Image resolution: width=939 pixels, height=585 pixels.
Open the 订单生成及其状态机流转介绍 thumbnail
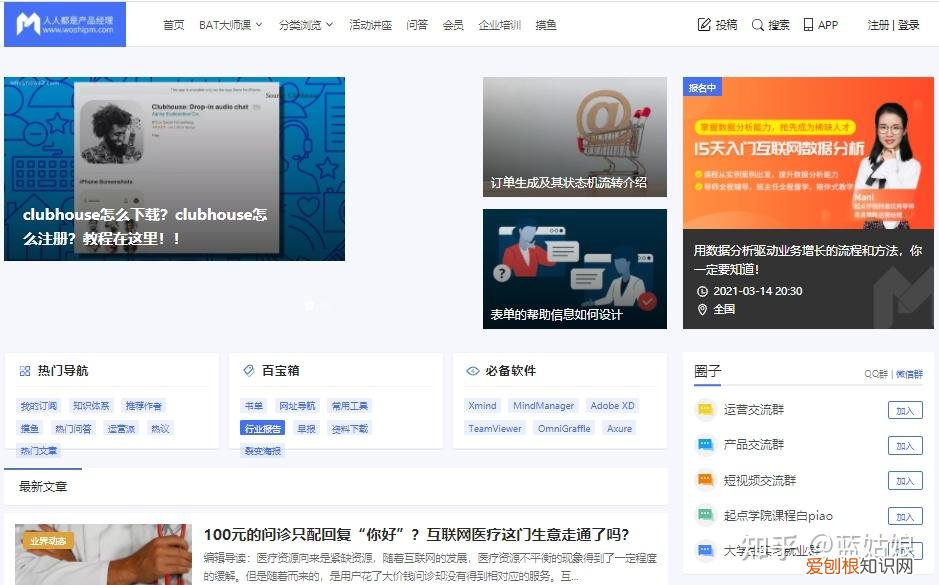coord(574,136)
